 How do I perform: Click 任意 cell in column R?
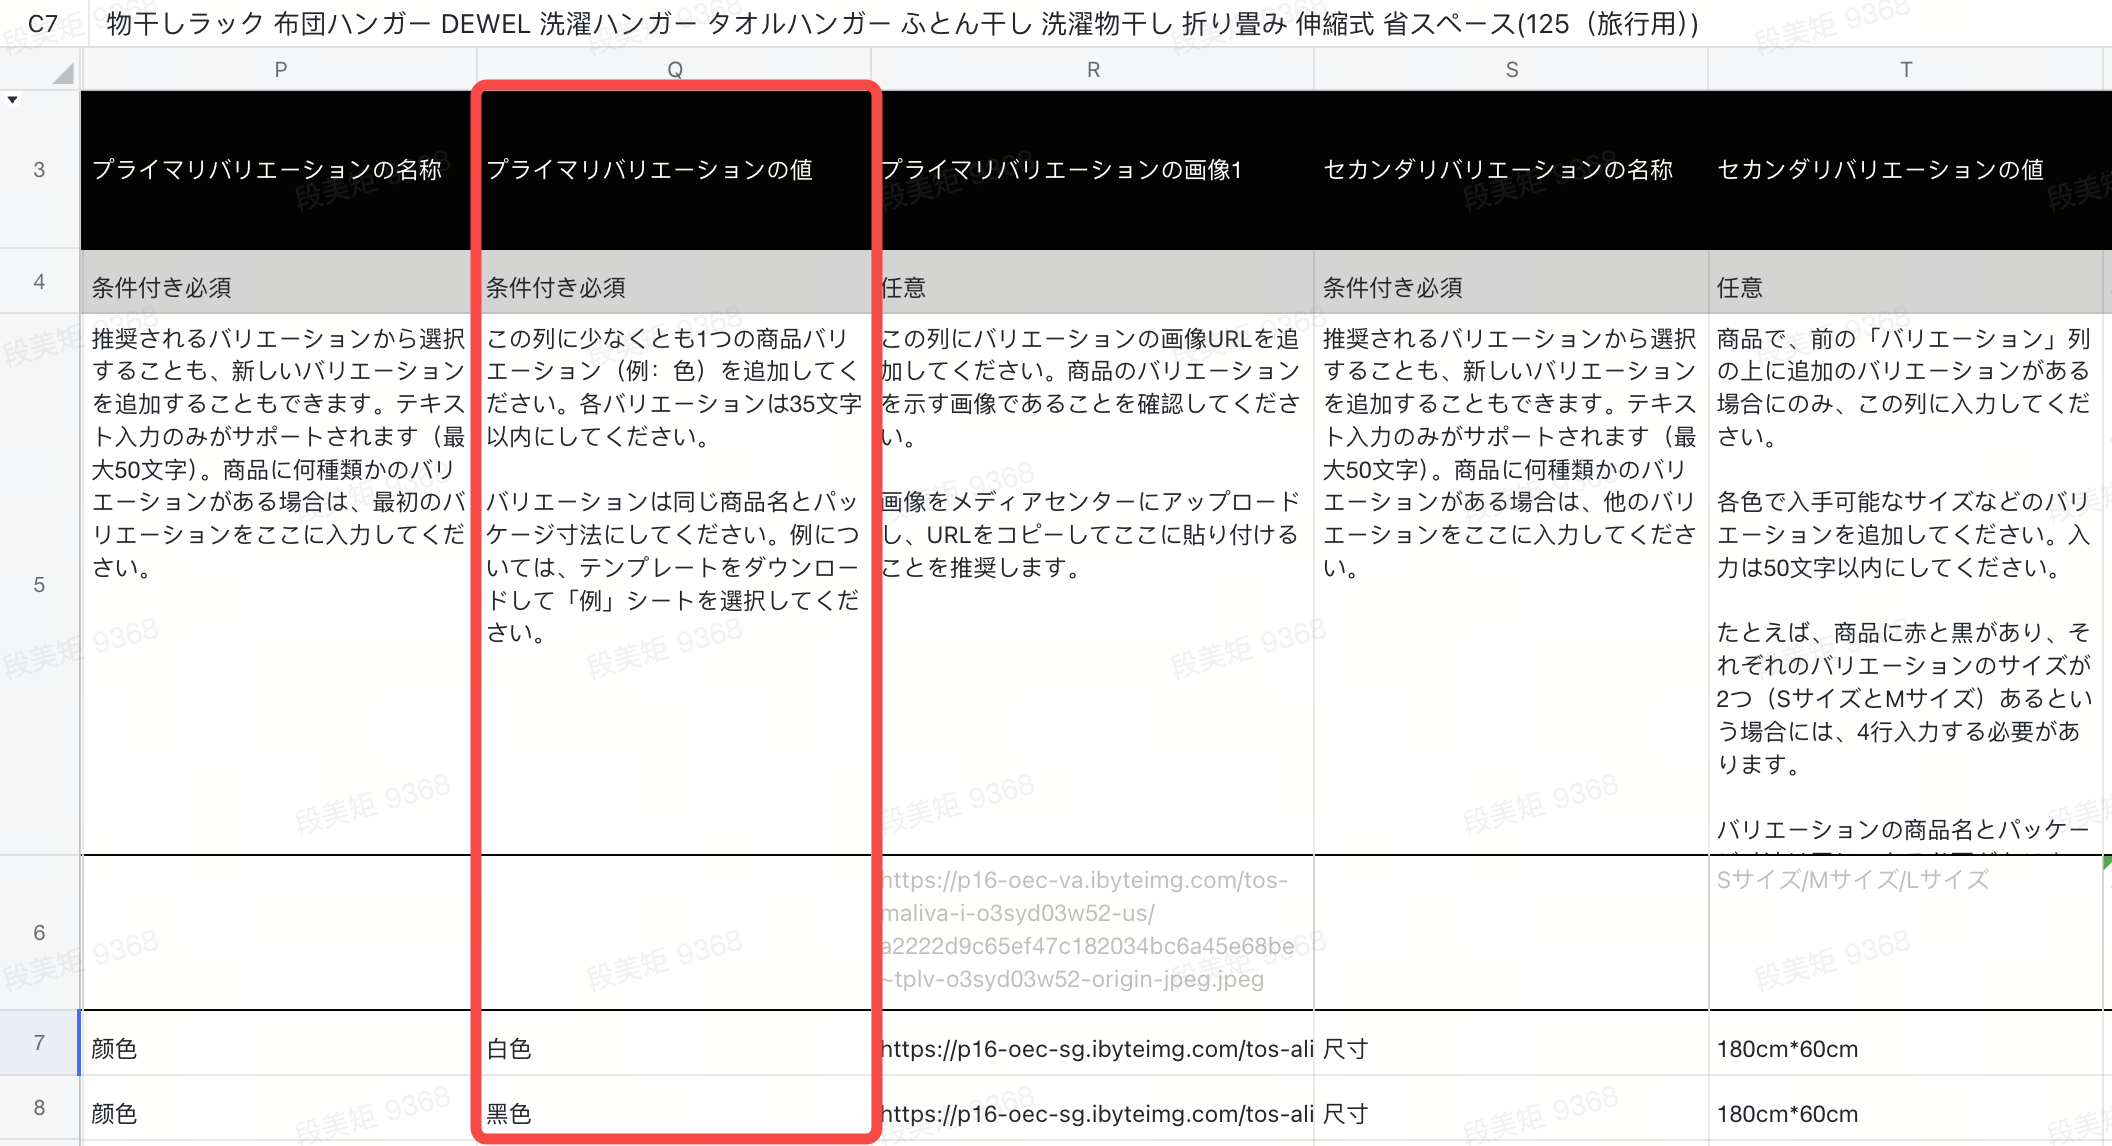pos(1093,282)
